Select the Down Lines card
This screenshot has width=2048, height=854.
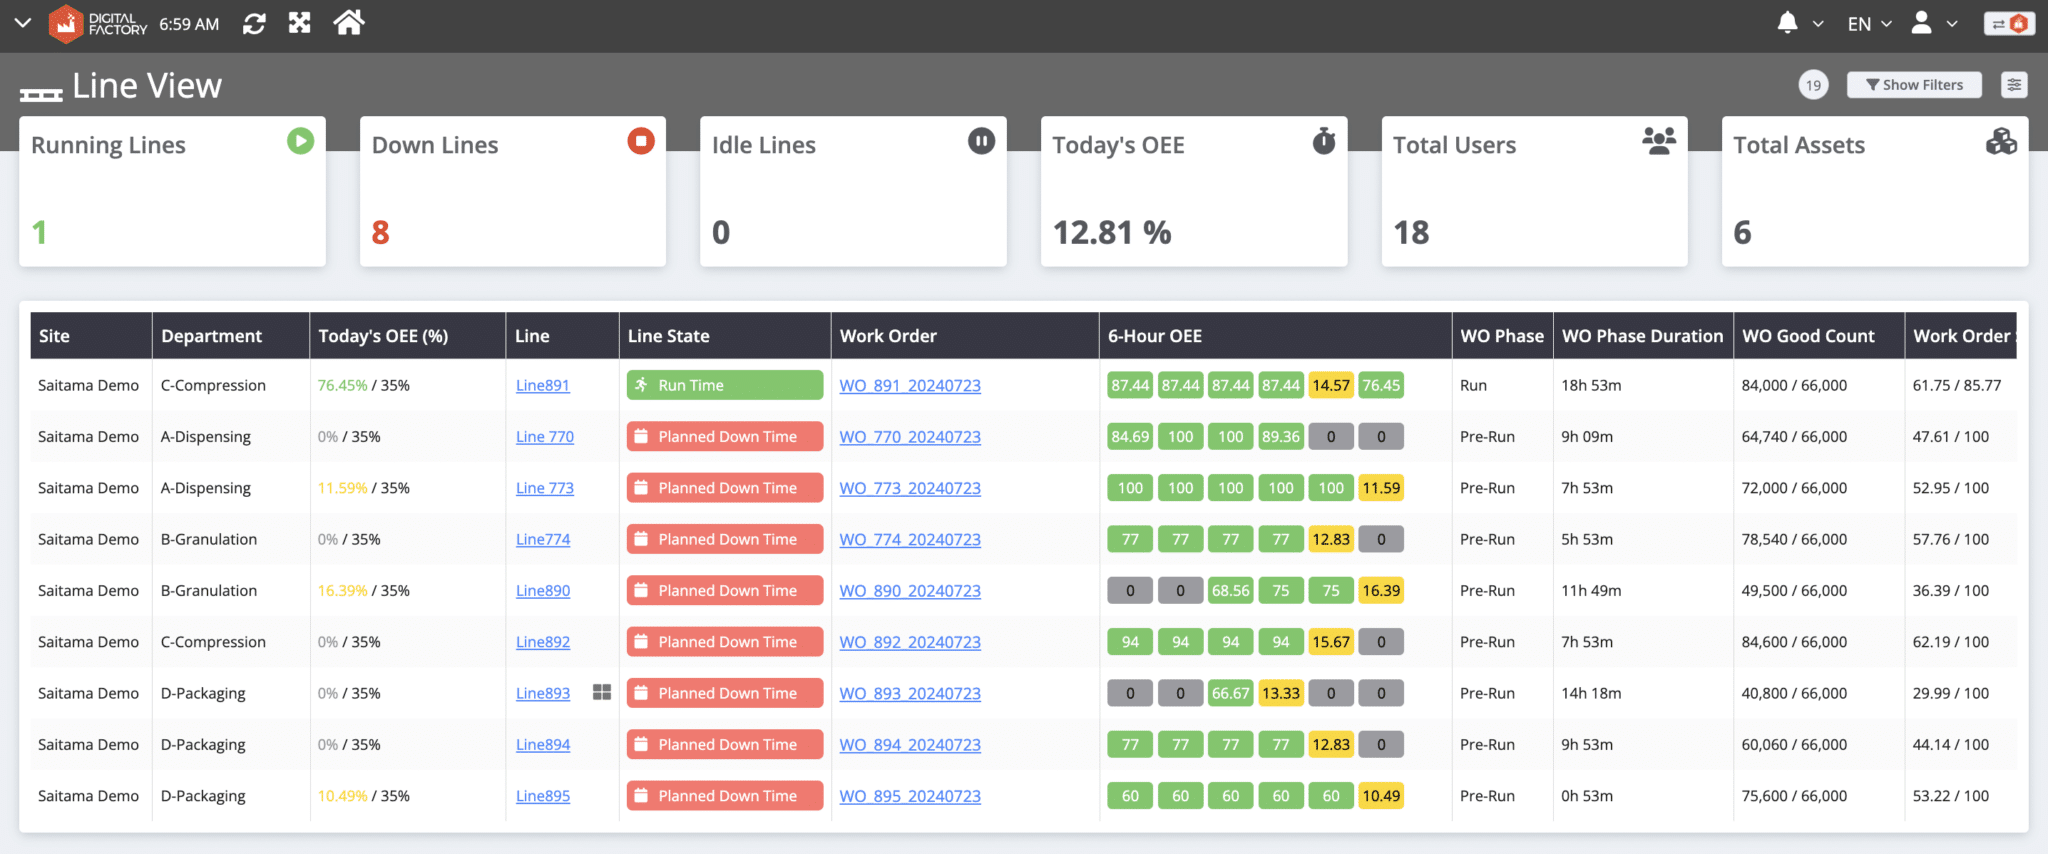[513, 191]
